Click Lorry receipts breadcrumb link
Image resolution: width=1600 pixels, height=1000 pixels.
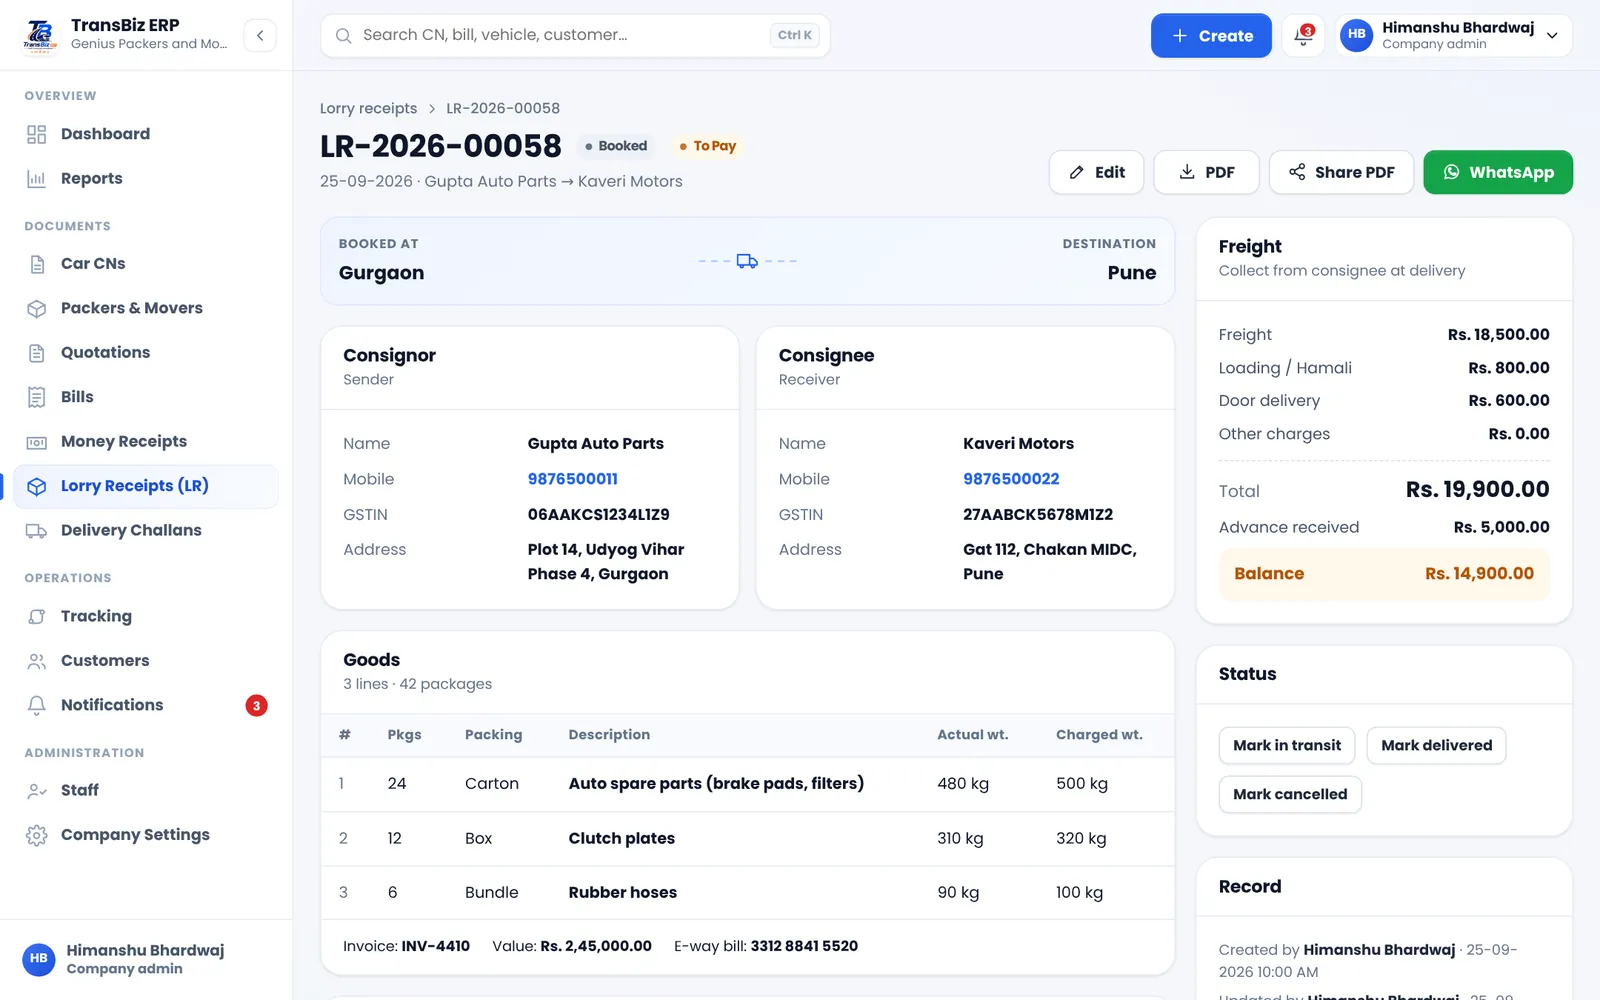click(x=368, y=108)
